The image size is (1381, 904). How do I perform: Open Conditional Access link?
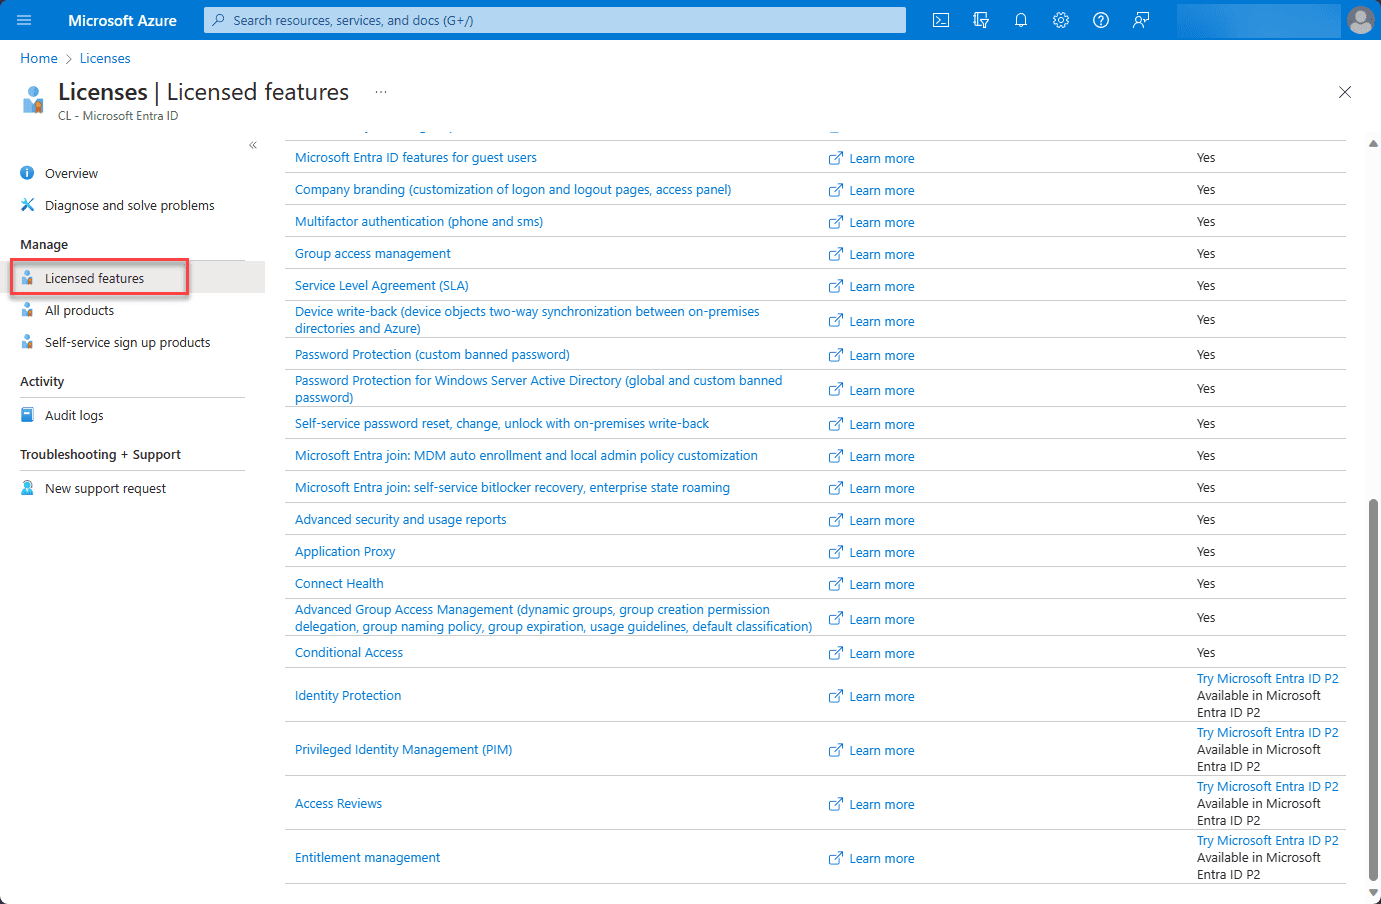coord(349,652)
